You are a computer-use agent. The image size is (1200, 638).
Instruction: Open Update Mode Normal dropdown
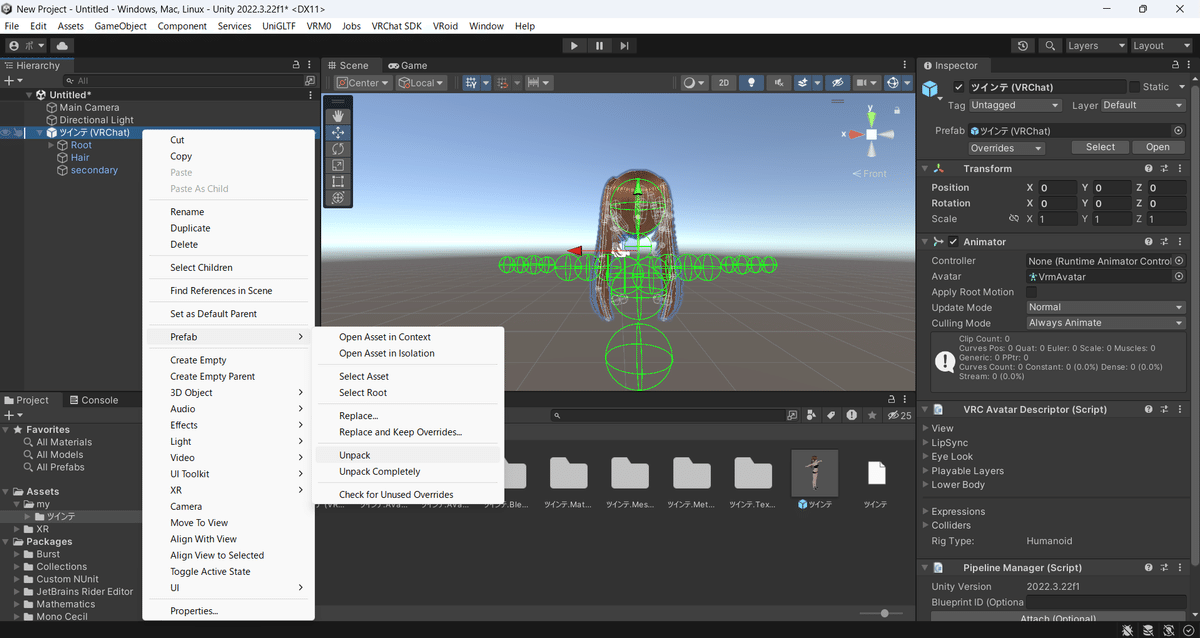(1106, 307)
